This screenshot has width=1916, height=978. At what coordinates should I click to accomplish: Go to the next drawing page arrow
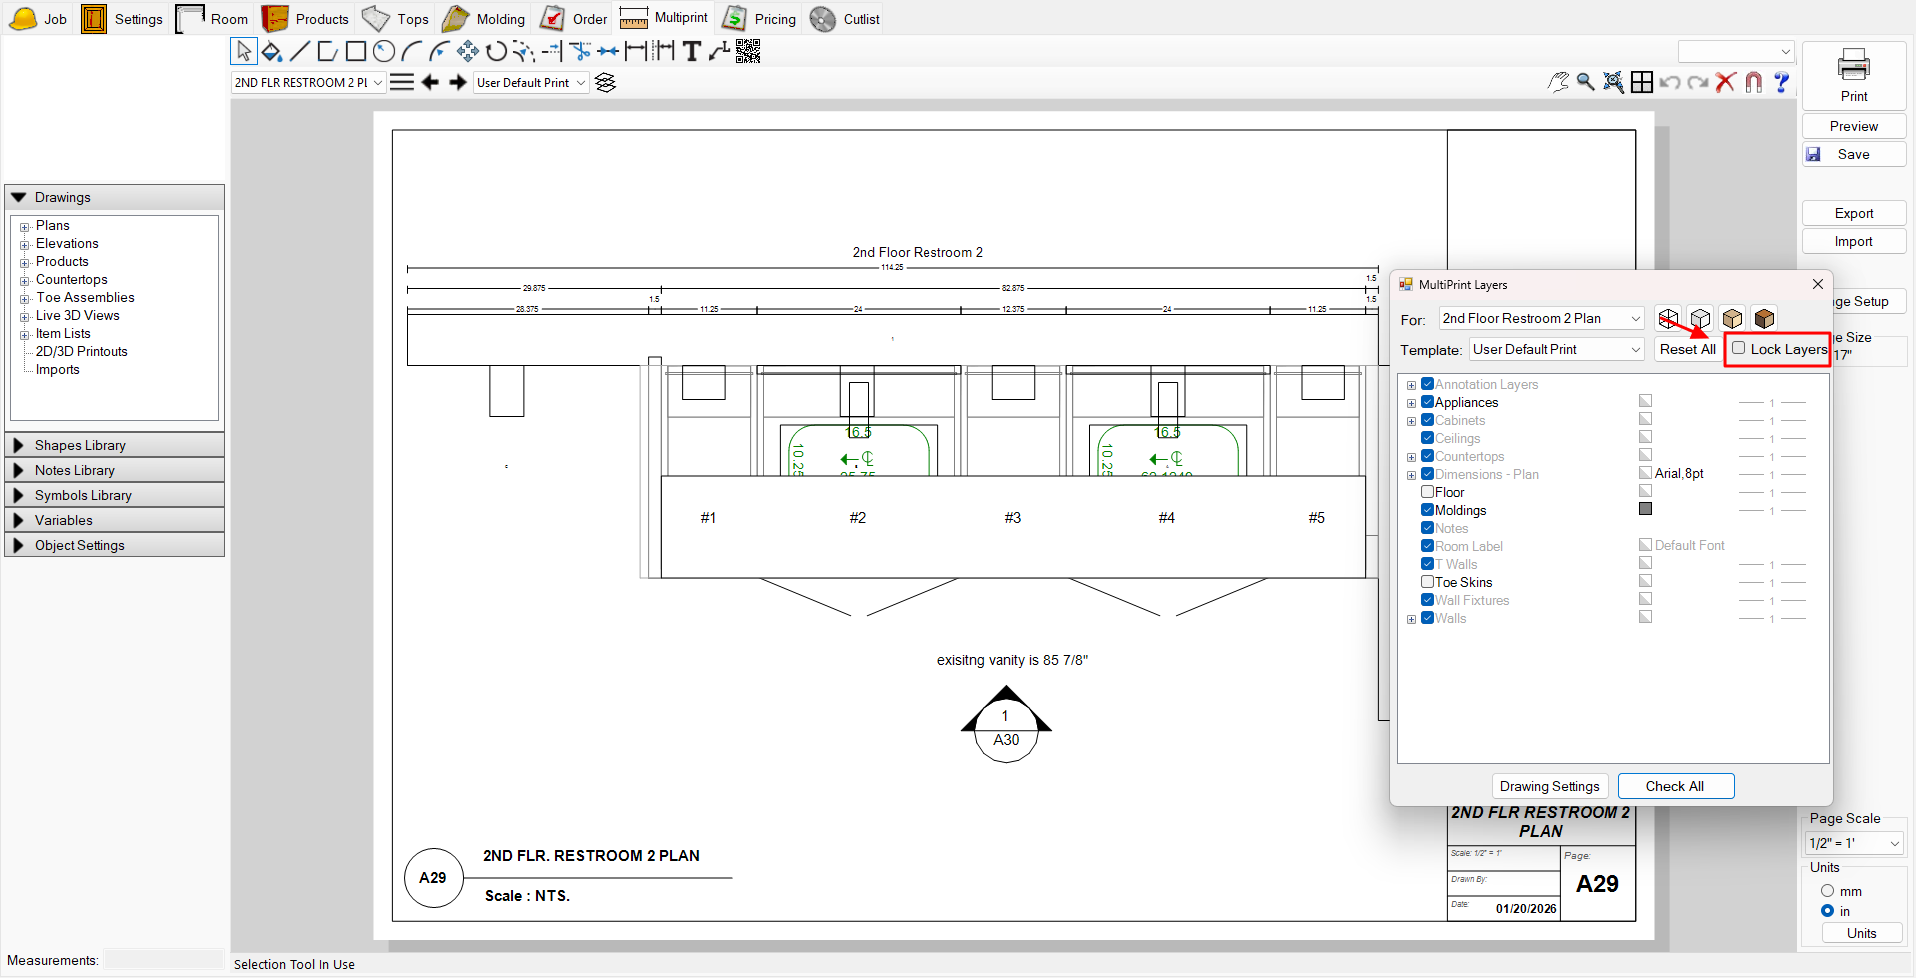click(x=458, y=83)
